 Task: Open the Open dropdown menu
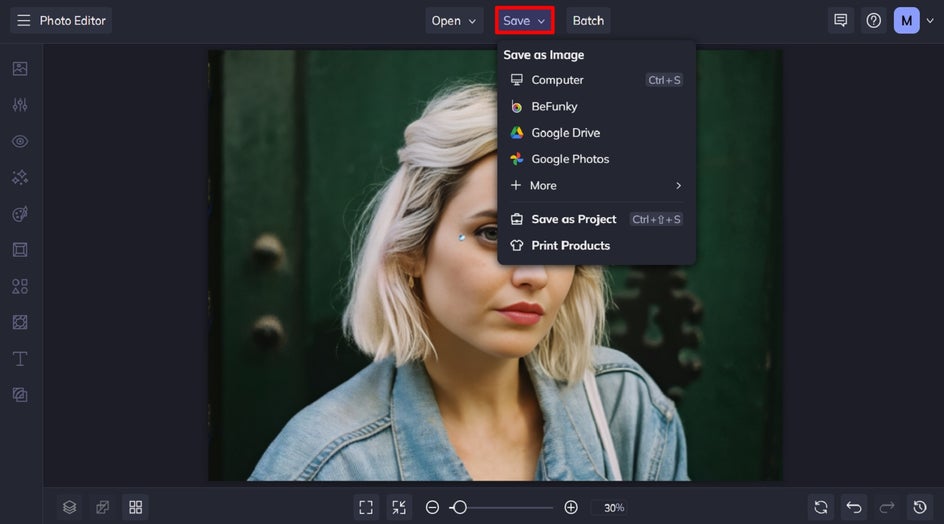click(x=454, y=20)
